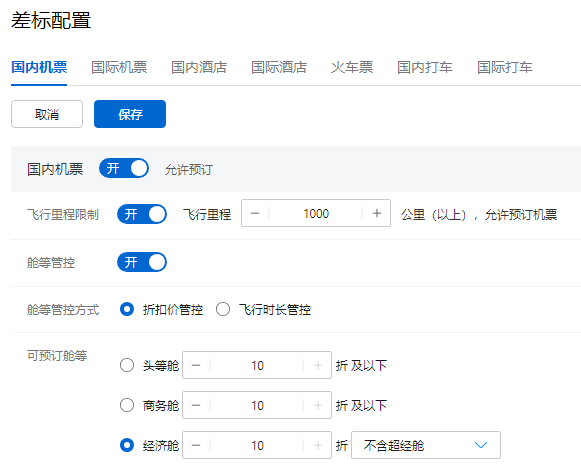Switch to the 国际机票 tab
Image resolution: width=581 pixels, height=473 pixels.
pos(119,67)
